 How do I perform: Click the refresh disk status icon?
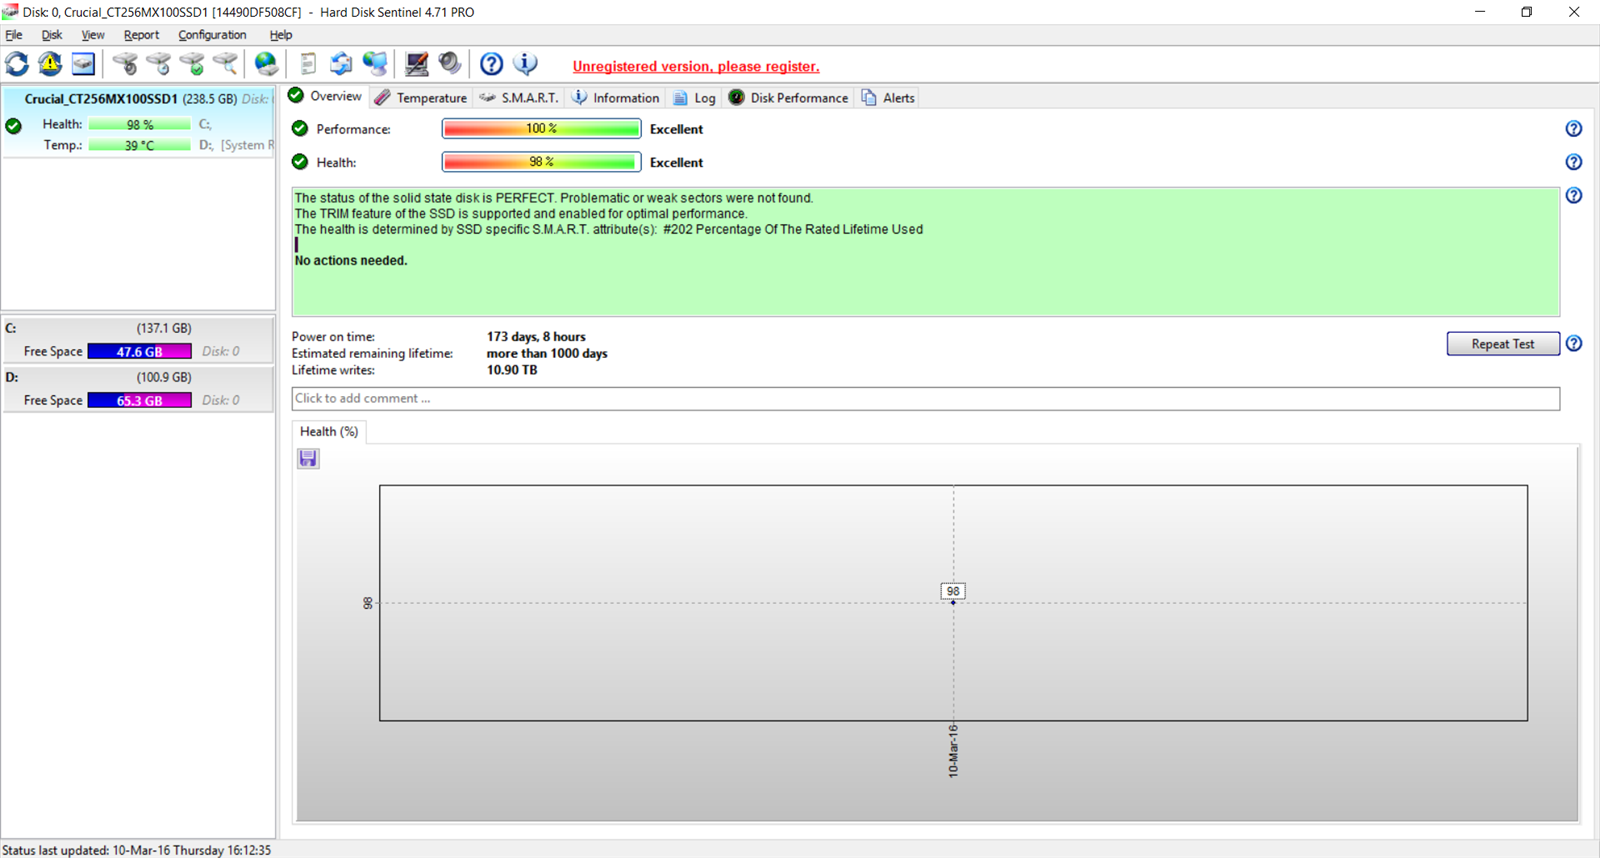[17, 64]
